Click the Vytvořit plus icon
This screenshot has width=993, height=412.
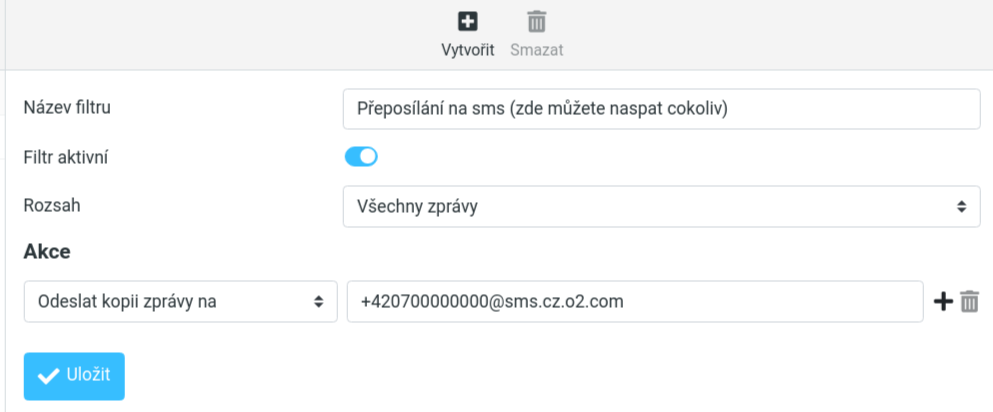point(468,21)
